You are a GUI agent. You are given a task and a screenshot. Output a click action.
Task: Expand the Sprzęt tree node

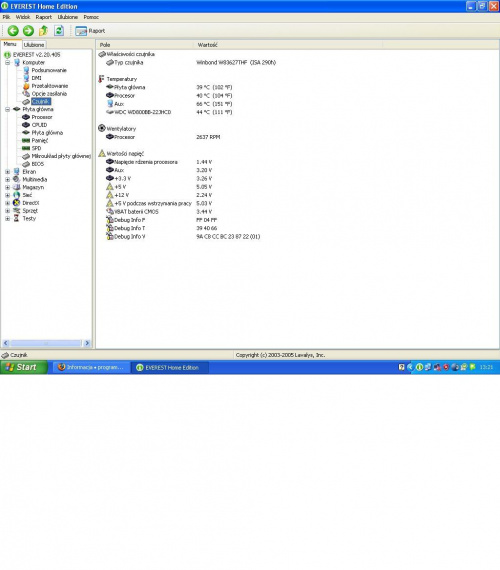click(7, 210)
